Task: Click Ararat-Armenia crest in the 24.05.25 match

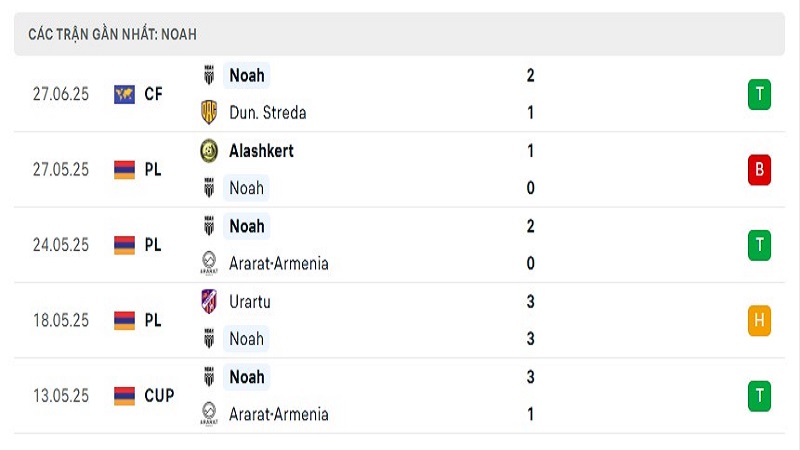Action: (x=209, y=263)
